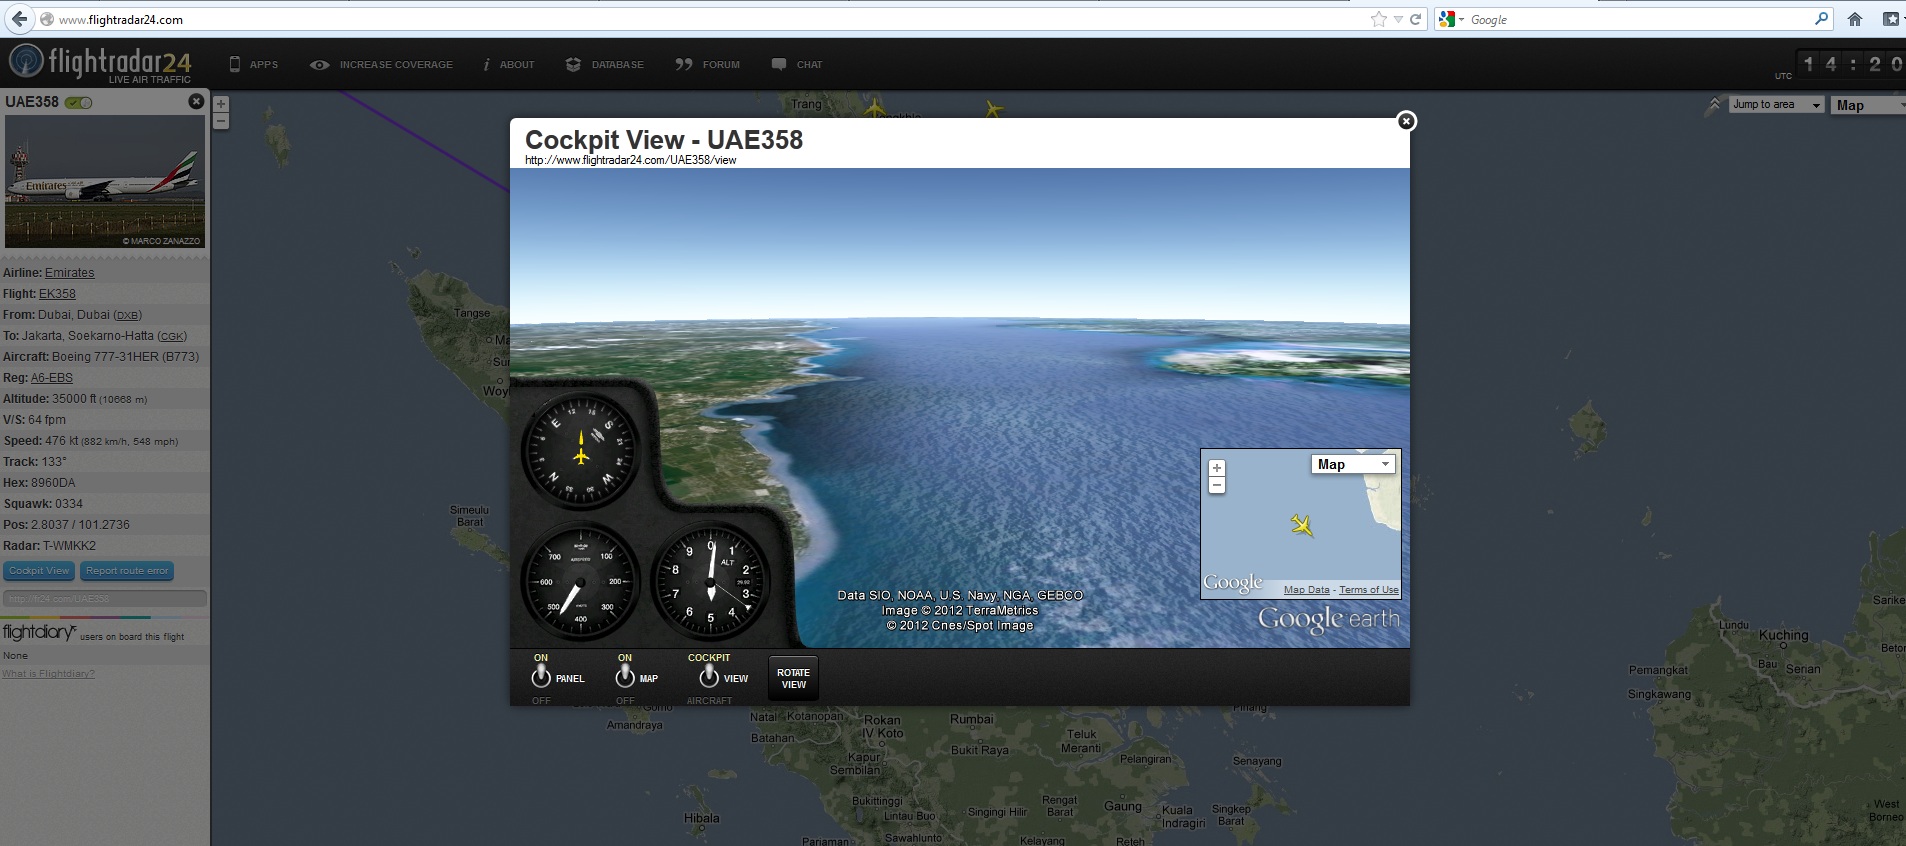Close the Cockpit View popup
This screenshot has height=846, width=1906.
pyautogui.click(x=1406, y=121)
